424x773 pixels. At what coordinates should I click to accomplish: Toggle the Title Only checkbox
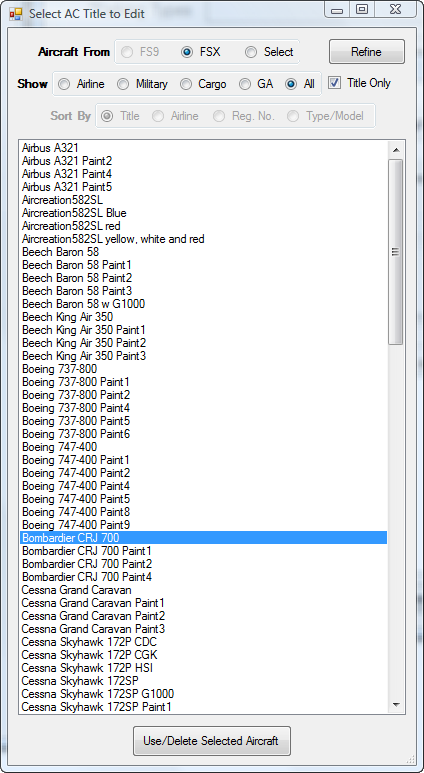point(335,83)
